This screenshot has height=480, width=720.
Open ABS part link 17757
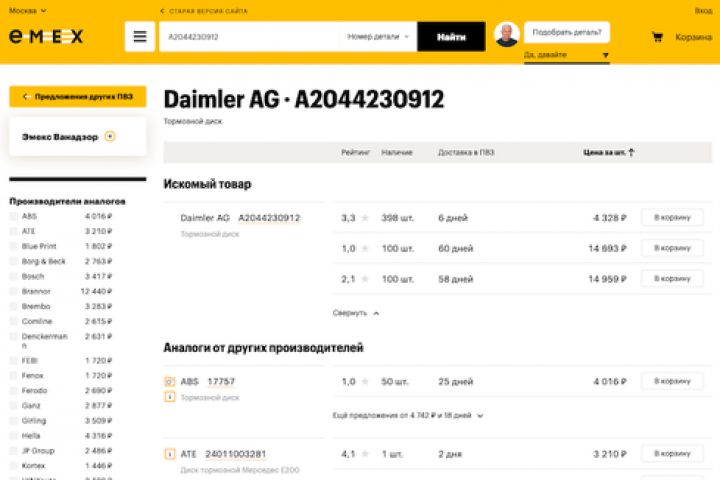point(221,381)
